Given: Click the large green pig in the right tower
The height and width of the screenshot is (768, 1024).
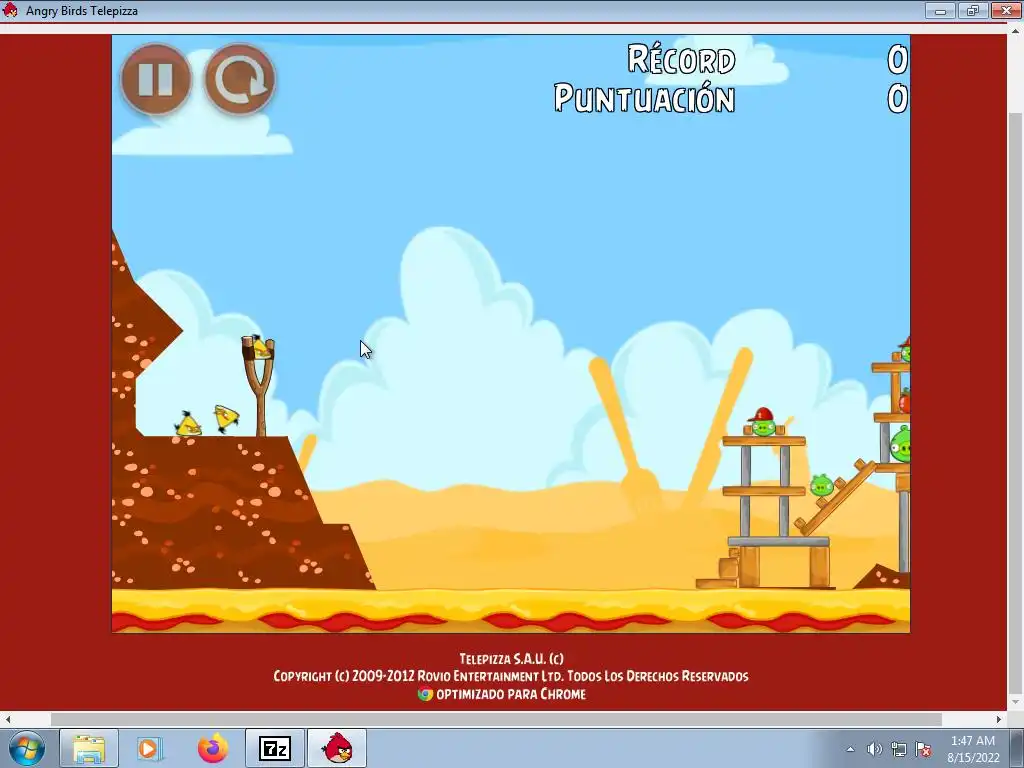Looking at the screenshot, I should (901, 443).
